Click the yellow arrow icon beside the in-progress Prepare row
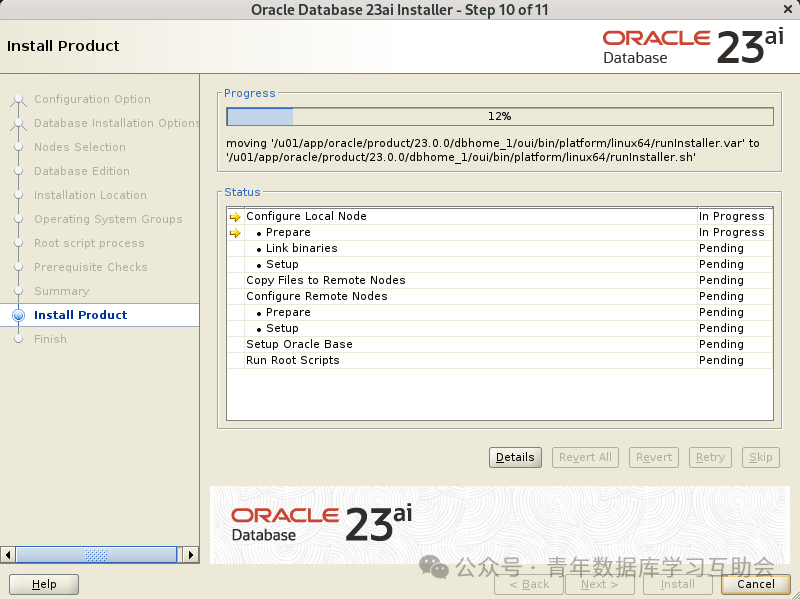 [235, 233]
